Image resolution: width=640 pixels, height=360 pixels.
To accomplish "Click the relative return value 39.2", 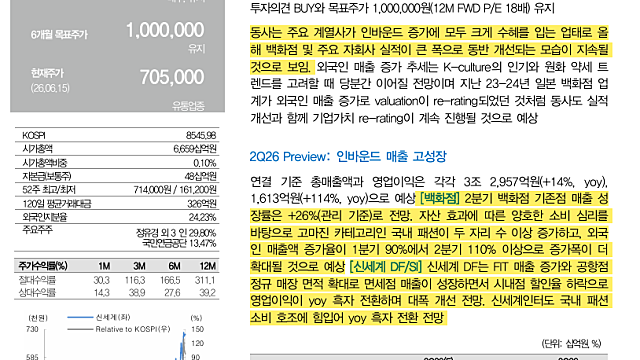I will click(208, 293).
